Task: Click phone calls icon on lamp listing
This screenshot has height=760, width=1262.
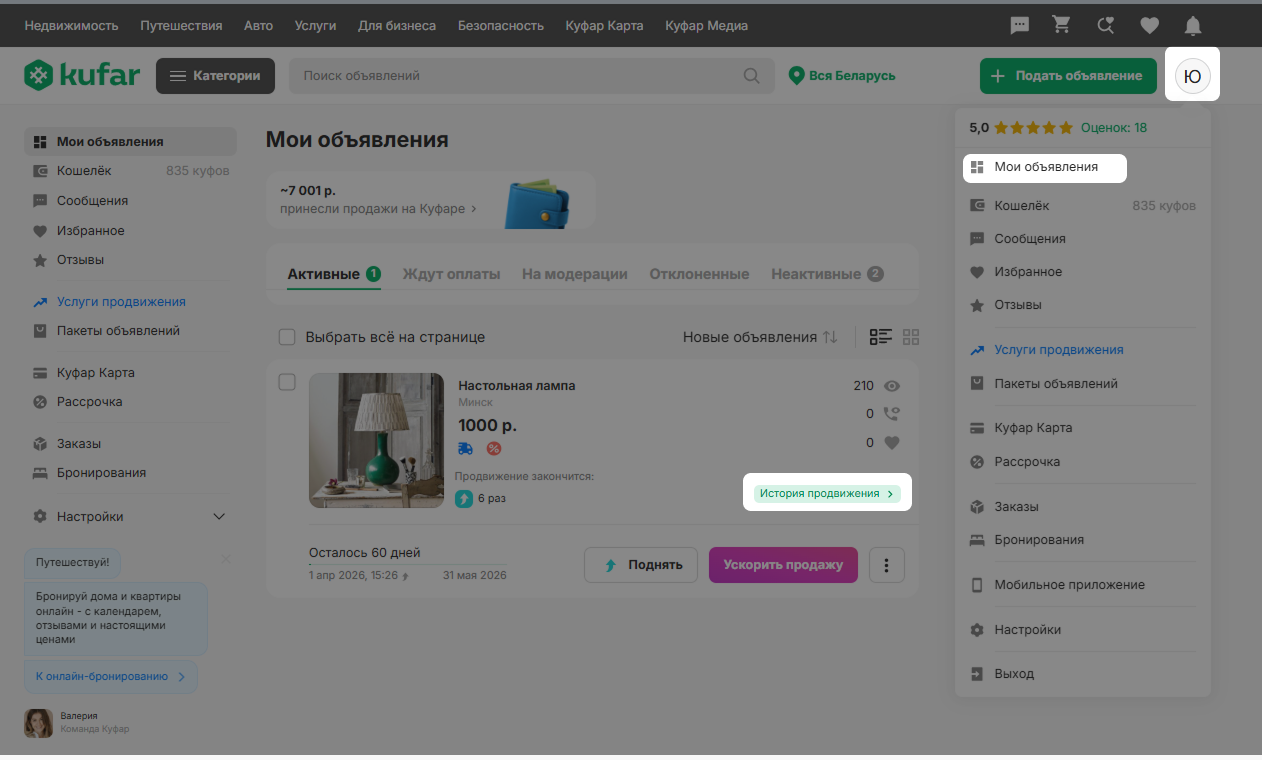Action: point(892,413)
